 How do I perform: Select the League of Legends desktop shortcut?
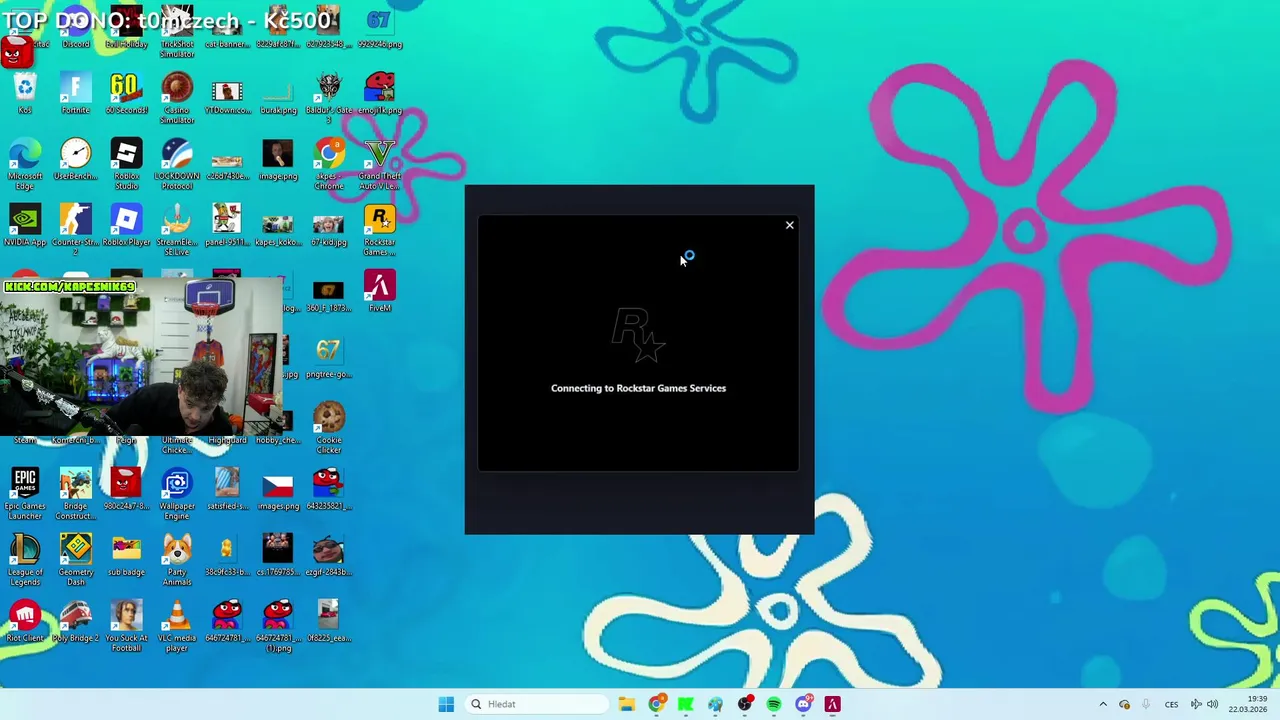25,560
